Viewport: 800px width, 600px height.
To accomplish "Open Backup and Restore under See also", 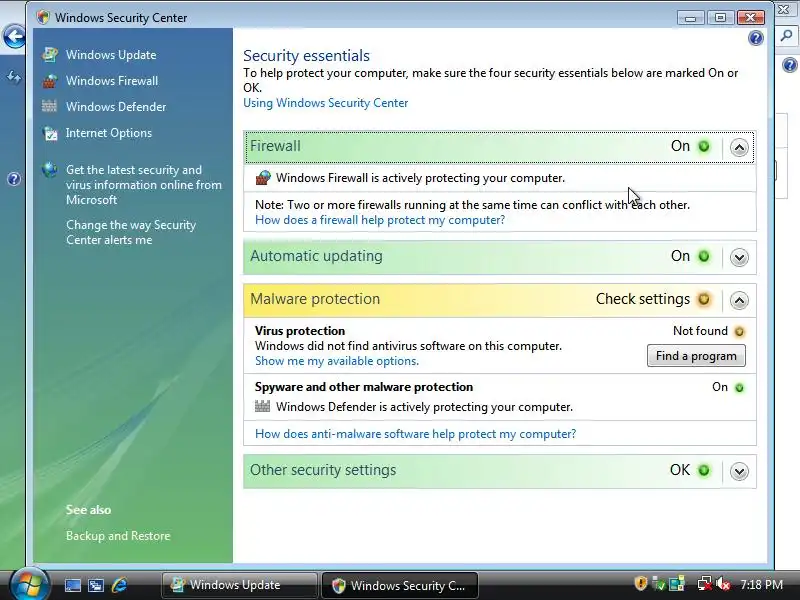I will (x=118, y=536).
